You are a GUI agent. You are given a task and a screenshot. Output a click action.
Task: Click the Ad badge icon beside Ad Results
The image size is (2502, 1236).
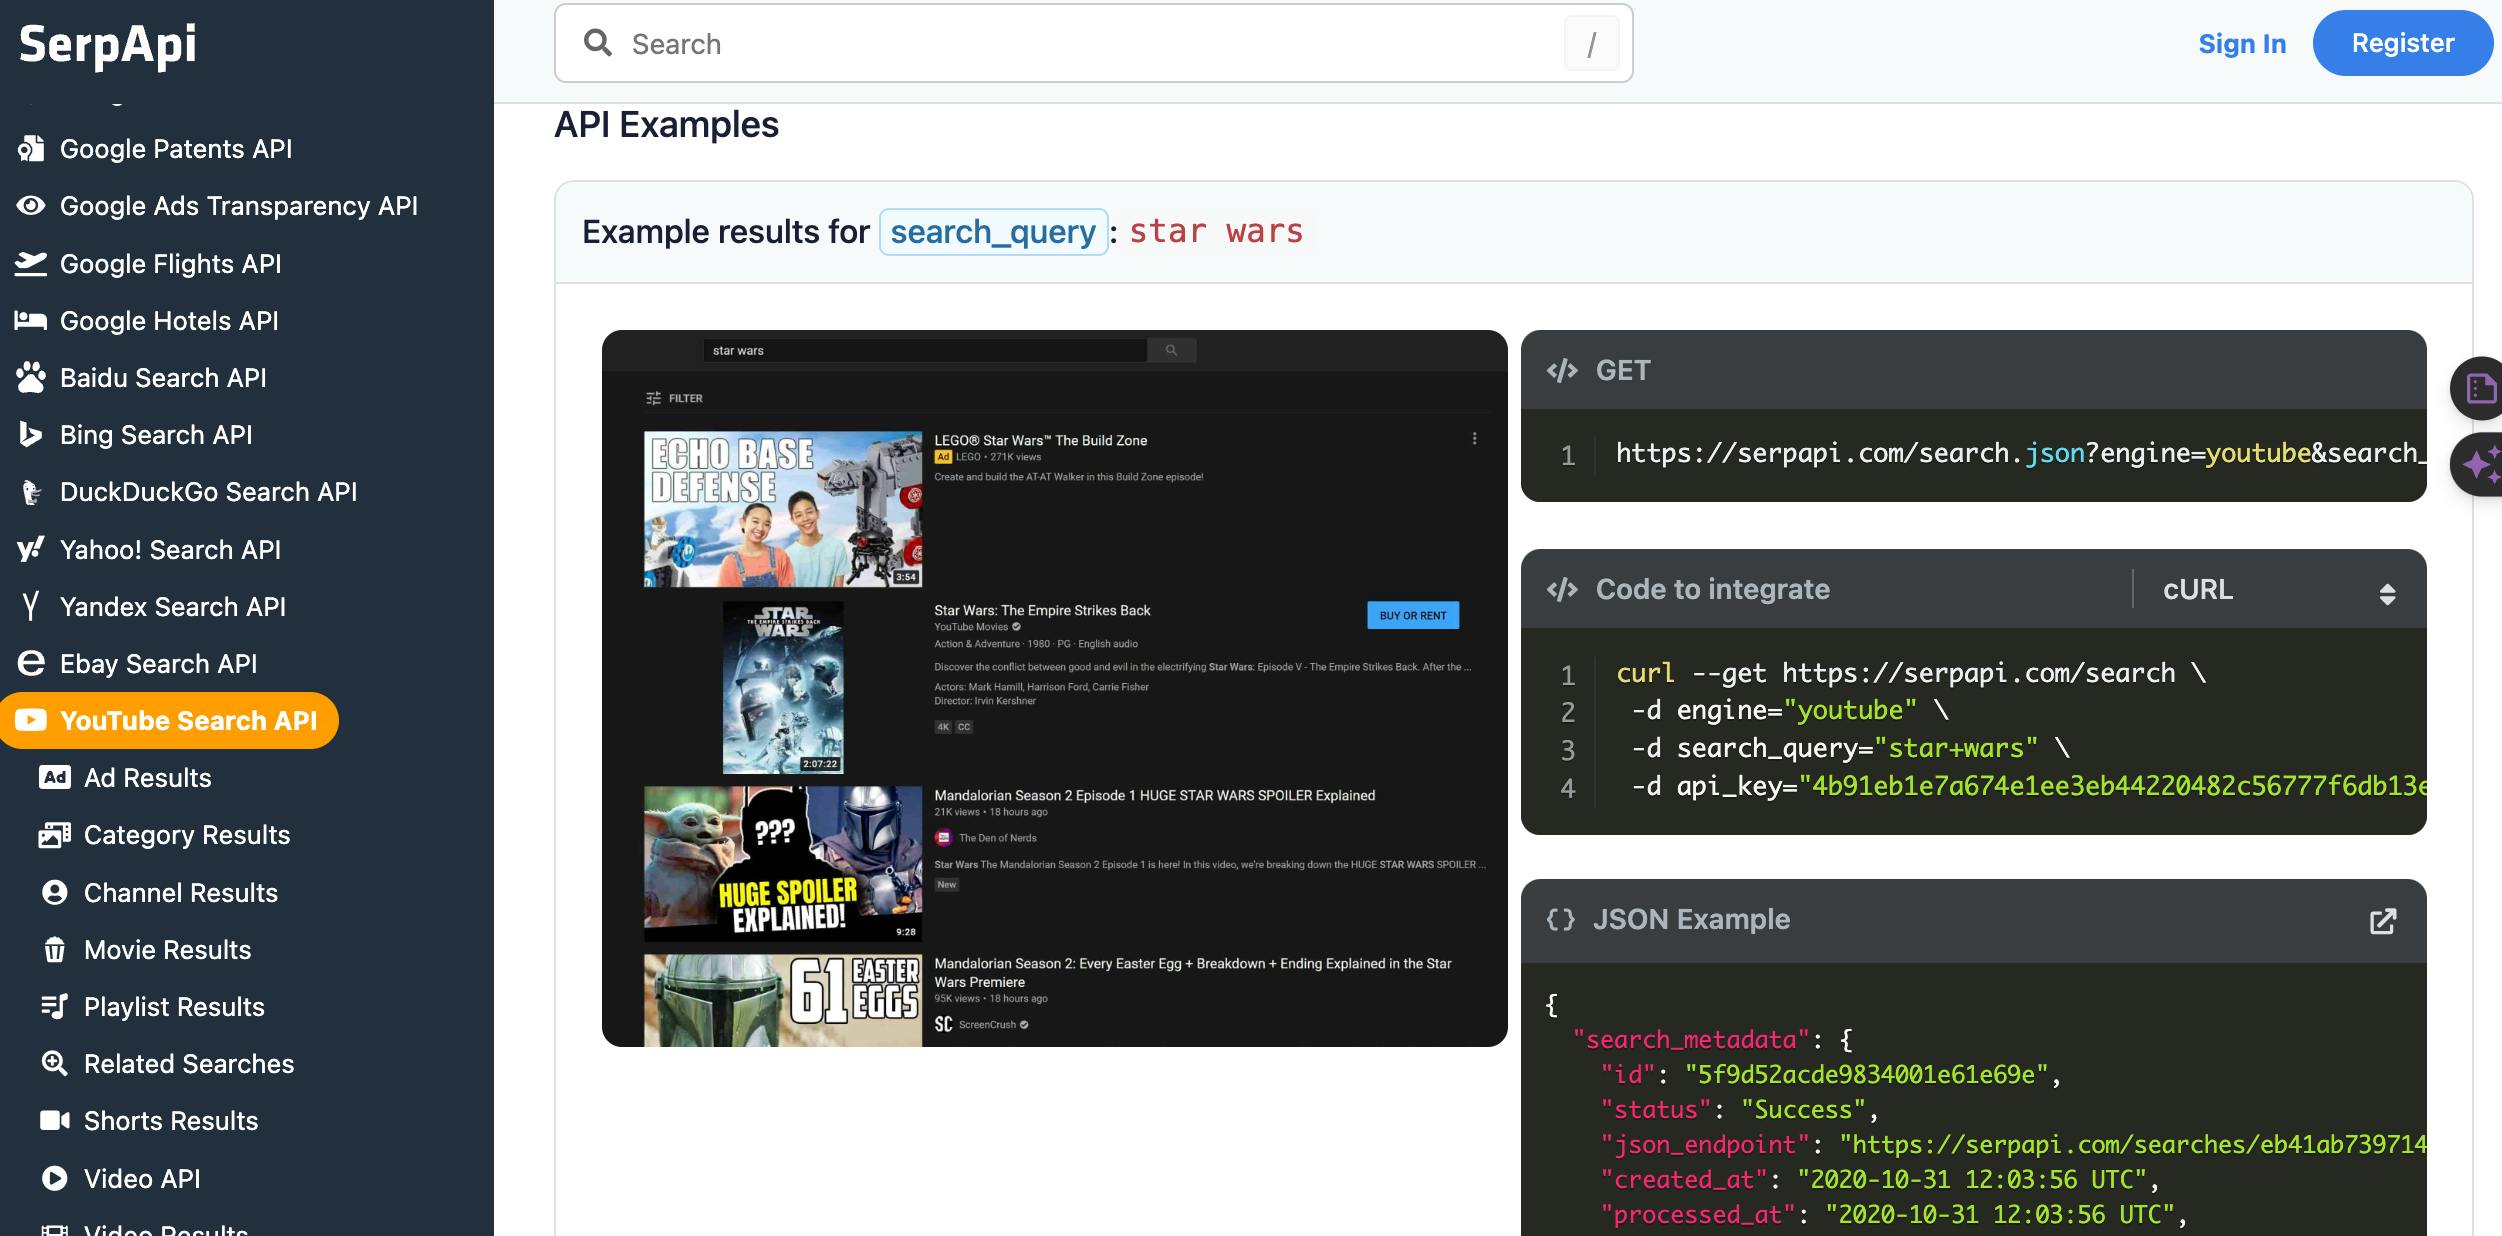coord(55,778)
